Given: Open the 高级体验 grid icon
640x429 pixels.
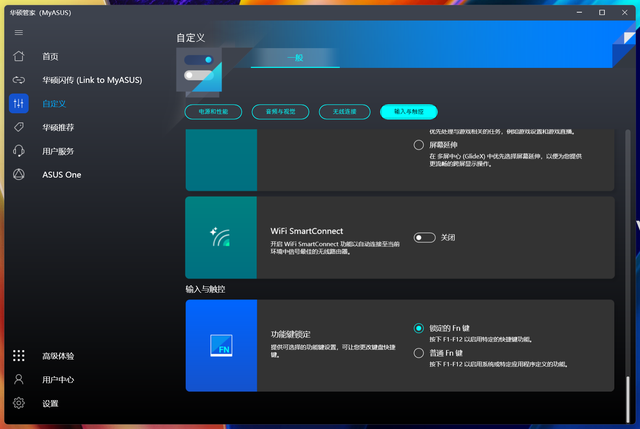Looking at the screenshot, I should coord(19,356).
